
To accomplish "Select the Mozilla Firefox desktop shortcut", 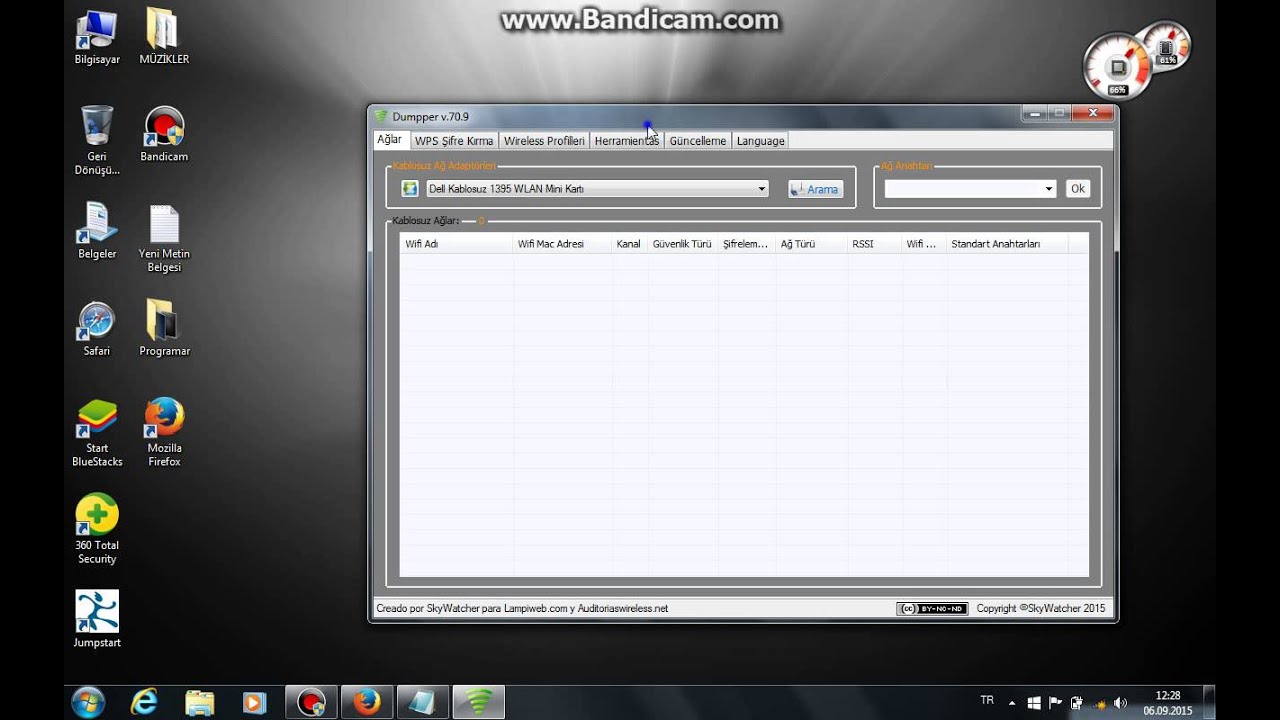I will point(164,433).
